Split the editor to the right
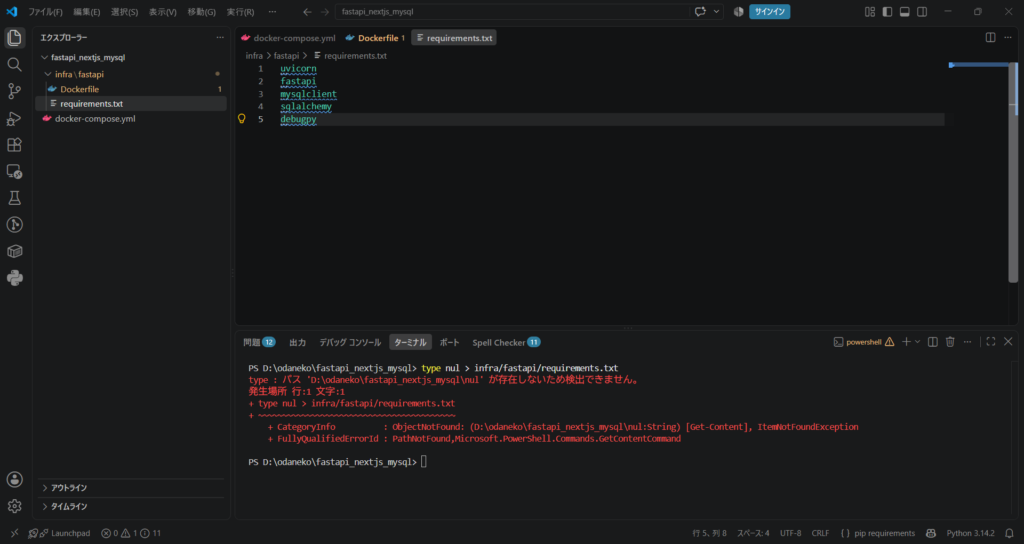 pos(991,38)
